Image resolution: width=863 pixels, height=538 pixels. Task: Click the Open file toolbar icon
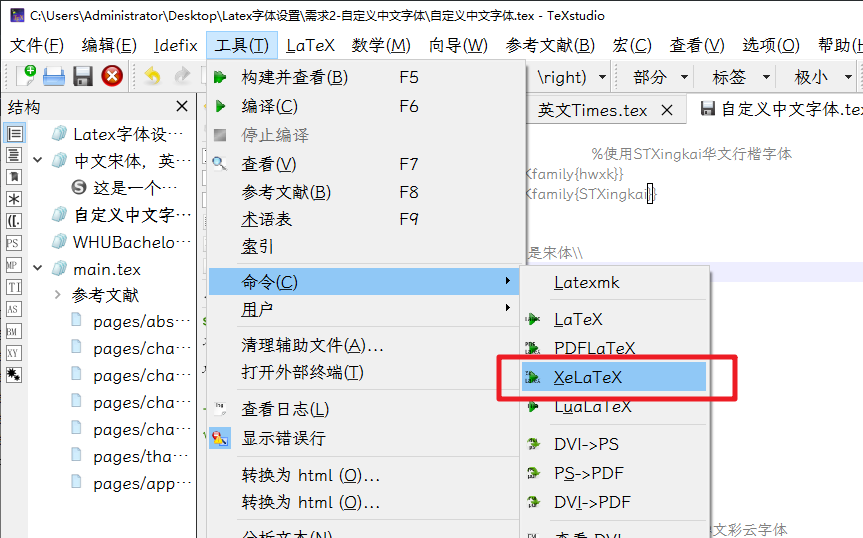(x=54, y=76)
